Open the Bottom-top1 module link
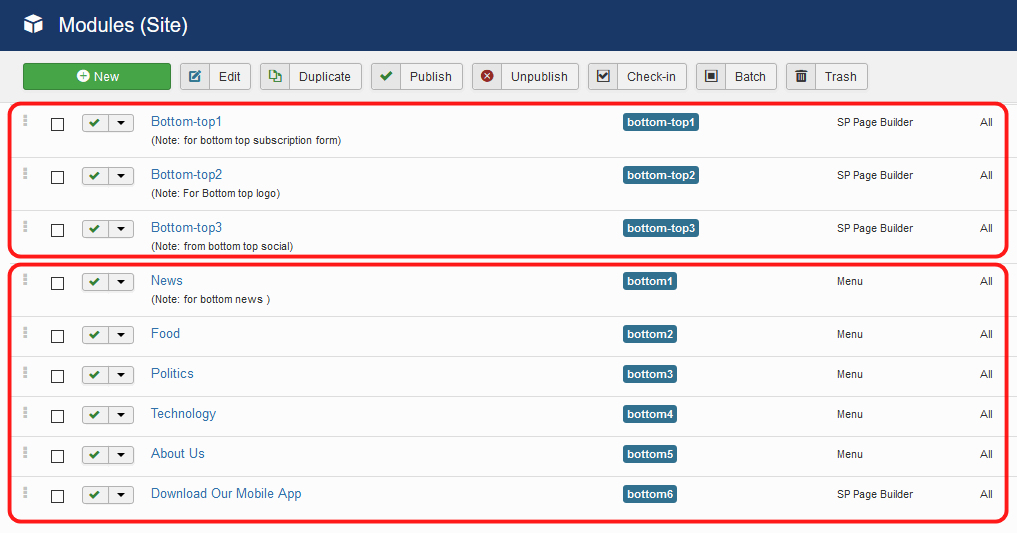The image size is (1017, 533). (186, 122)
